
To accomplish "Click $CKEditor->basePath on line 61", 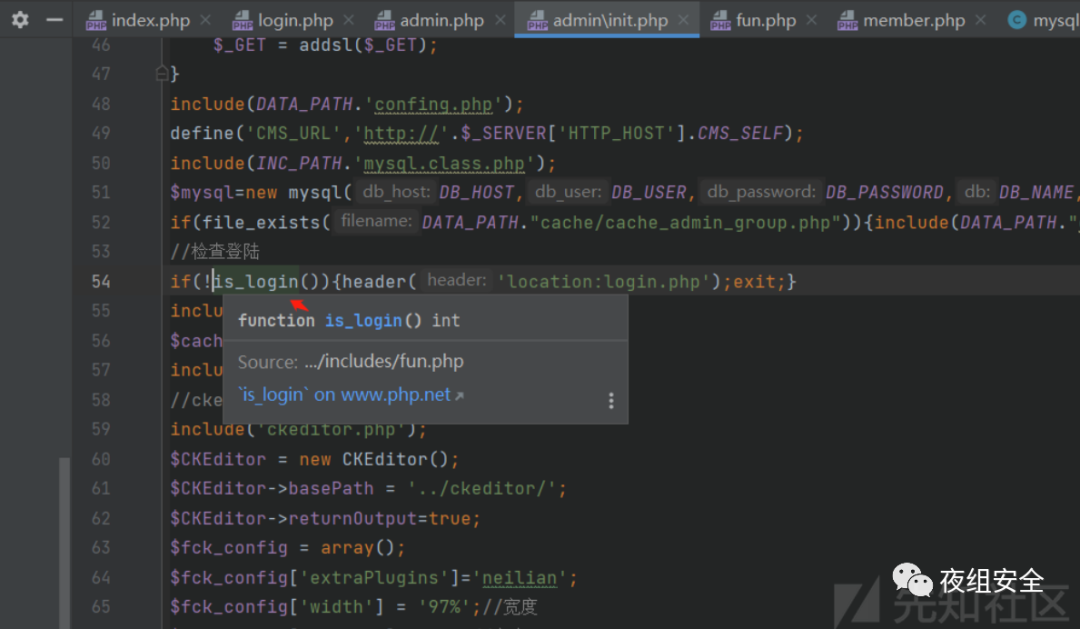I will pyautogui.click(x=272, y=488).
